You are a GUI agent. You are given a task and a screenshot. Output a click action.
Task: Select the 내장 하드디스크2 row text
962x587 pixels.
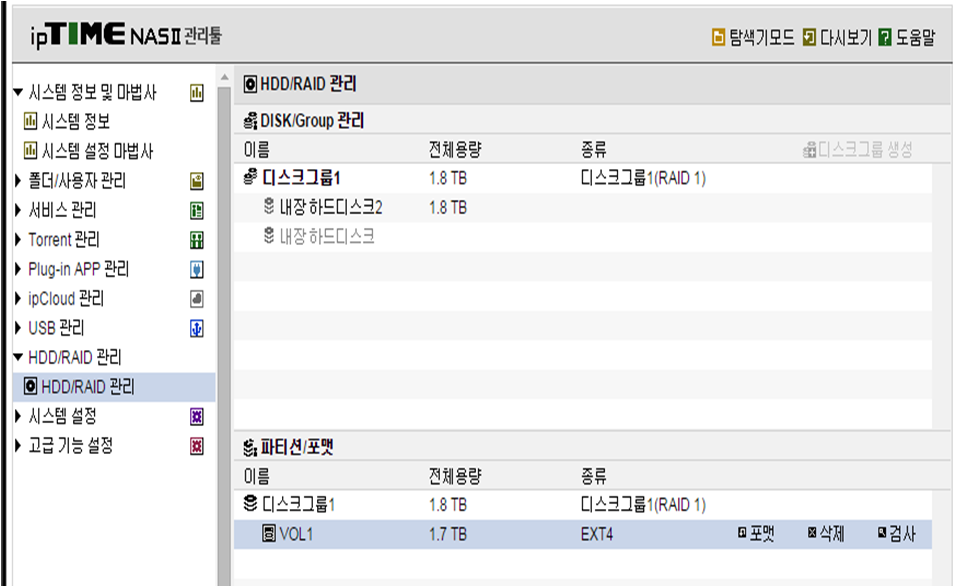pos(331,207)
